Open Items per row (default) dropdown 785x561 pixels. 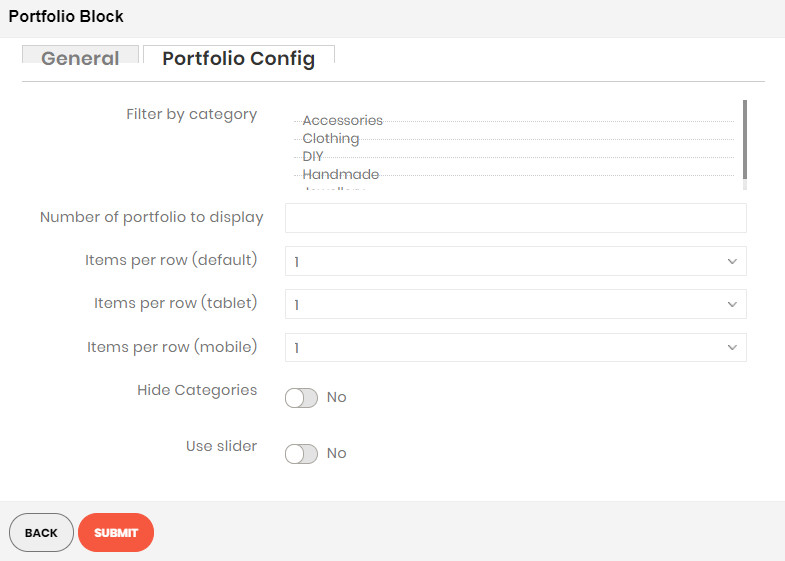[516, 261]
